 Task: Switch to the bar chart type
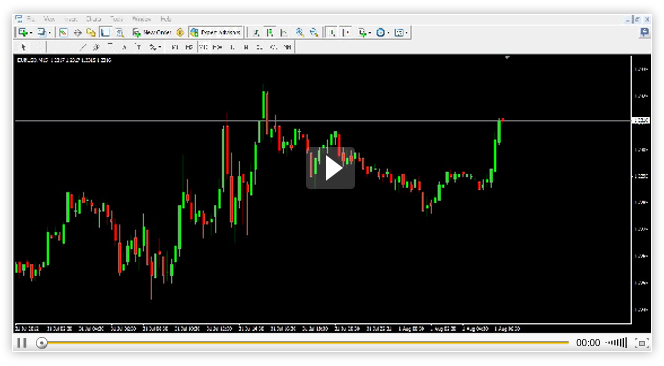[256, 32]
